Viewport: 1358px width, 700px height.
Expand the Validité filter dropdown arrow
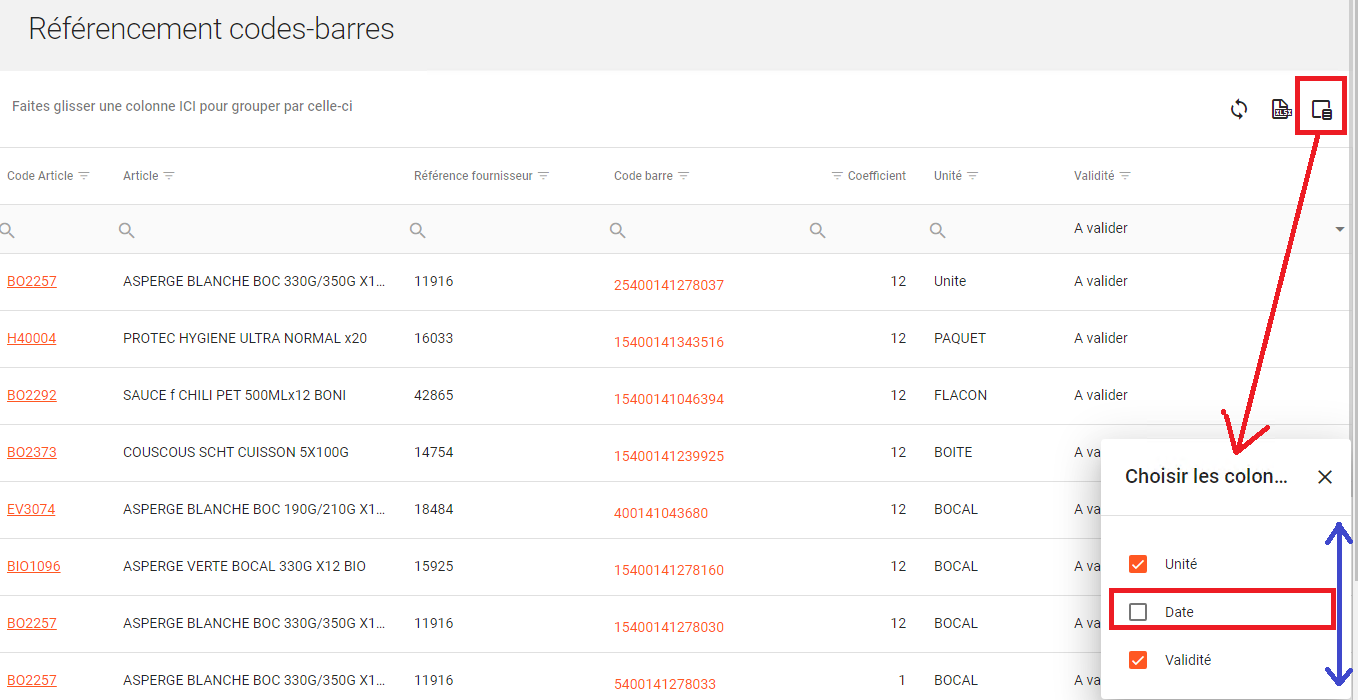pos(1339,230)
